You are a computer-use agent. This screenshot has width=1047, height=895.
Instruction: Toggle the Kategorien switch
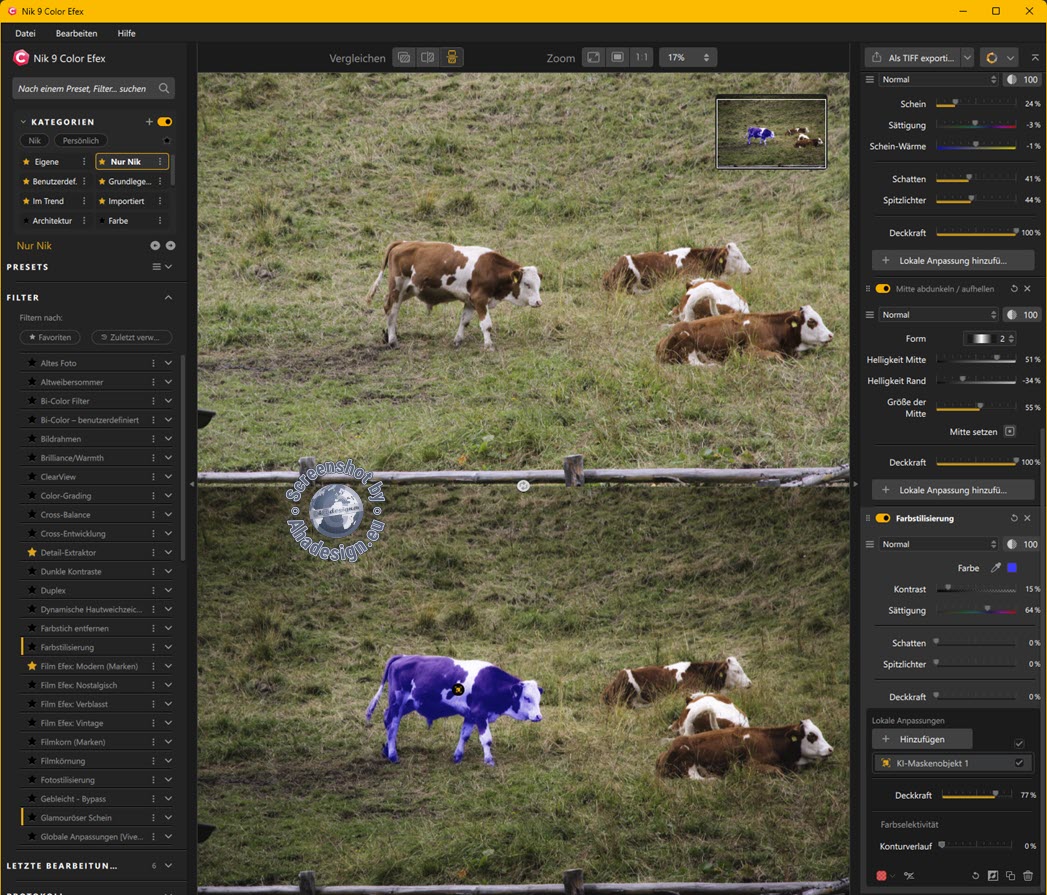(x=165, y=122)
